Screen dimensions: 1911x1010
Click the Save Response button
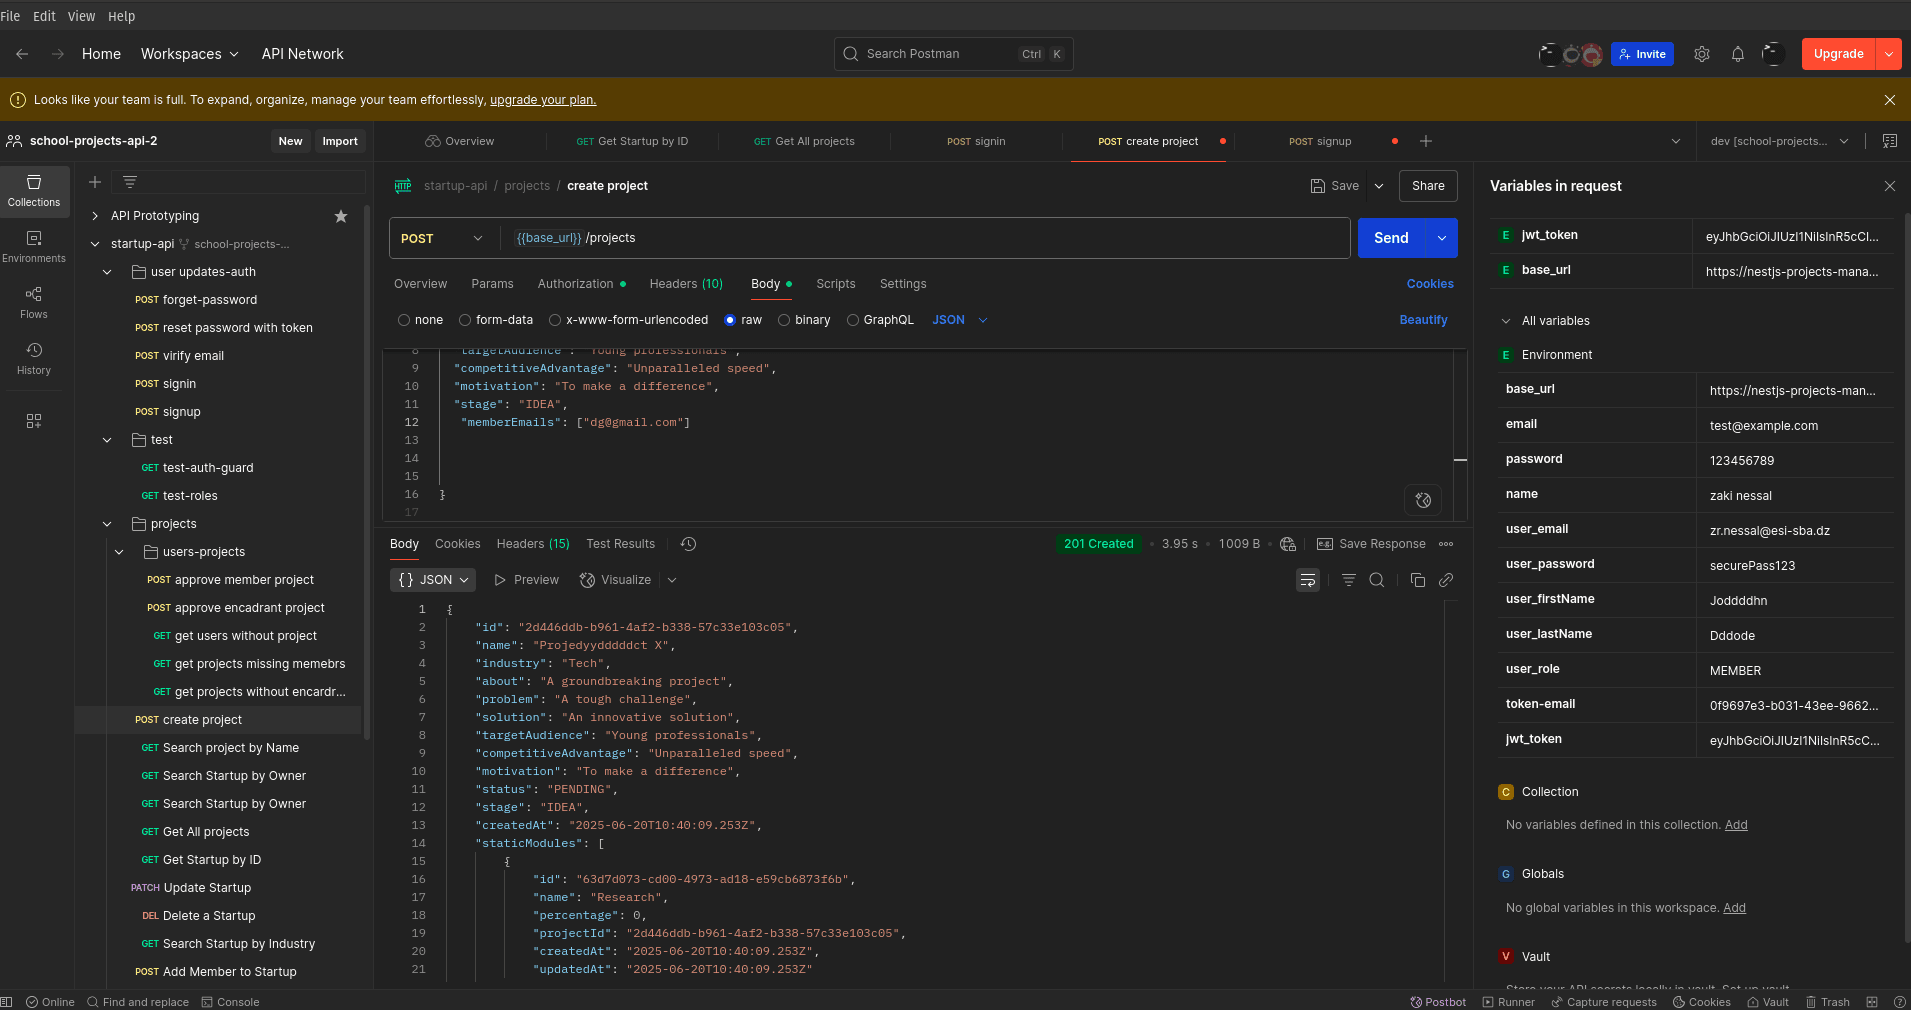[1372, 544]
